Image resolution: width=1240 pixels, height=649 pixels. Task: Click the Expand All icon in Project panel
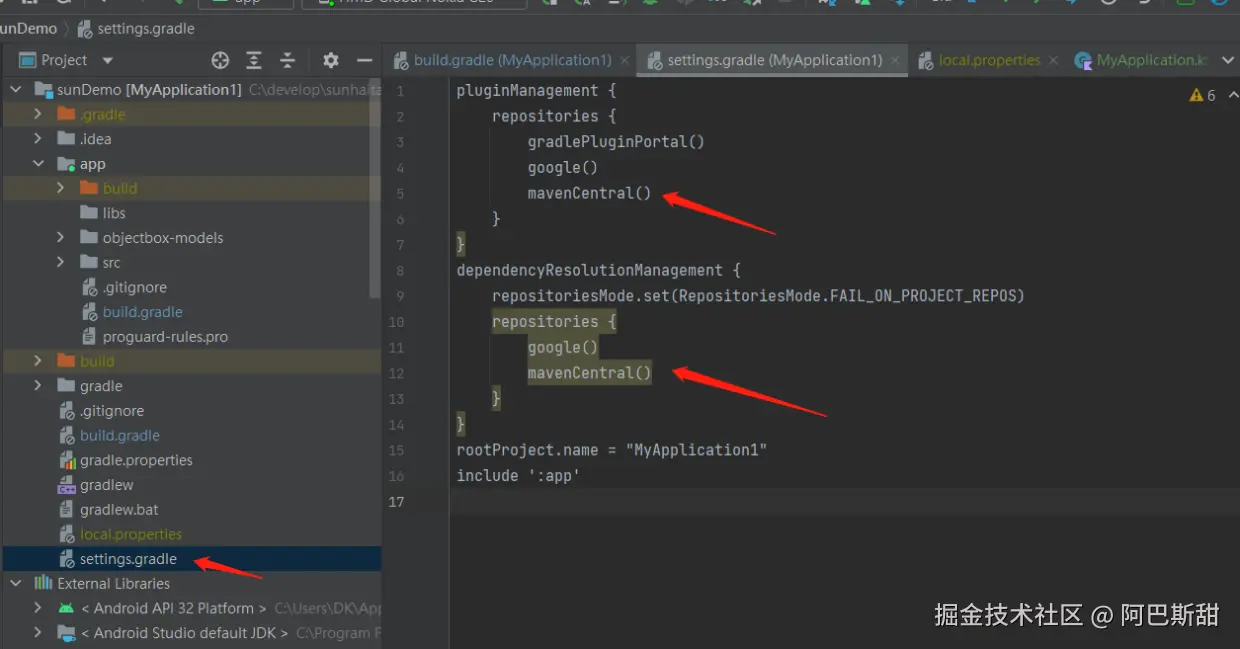(x=254, y=60)
